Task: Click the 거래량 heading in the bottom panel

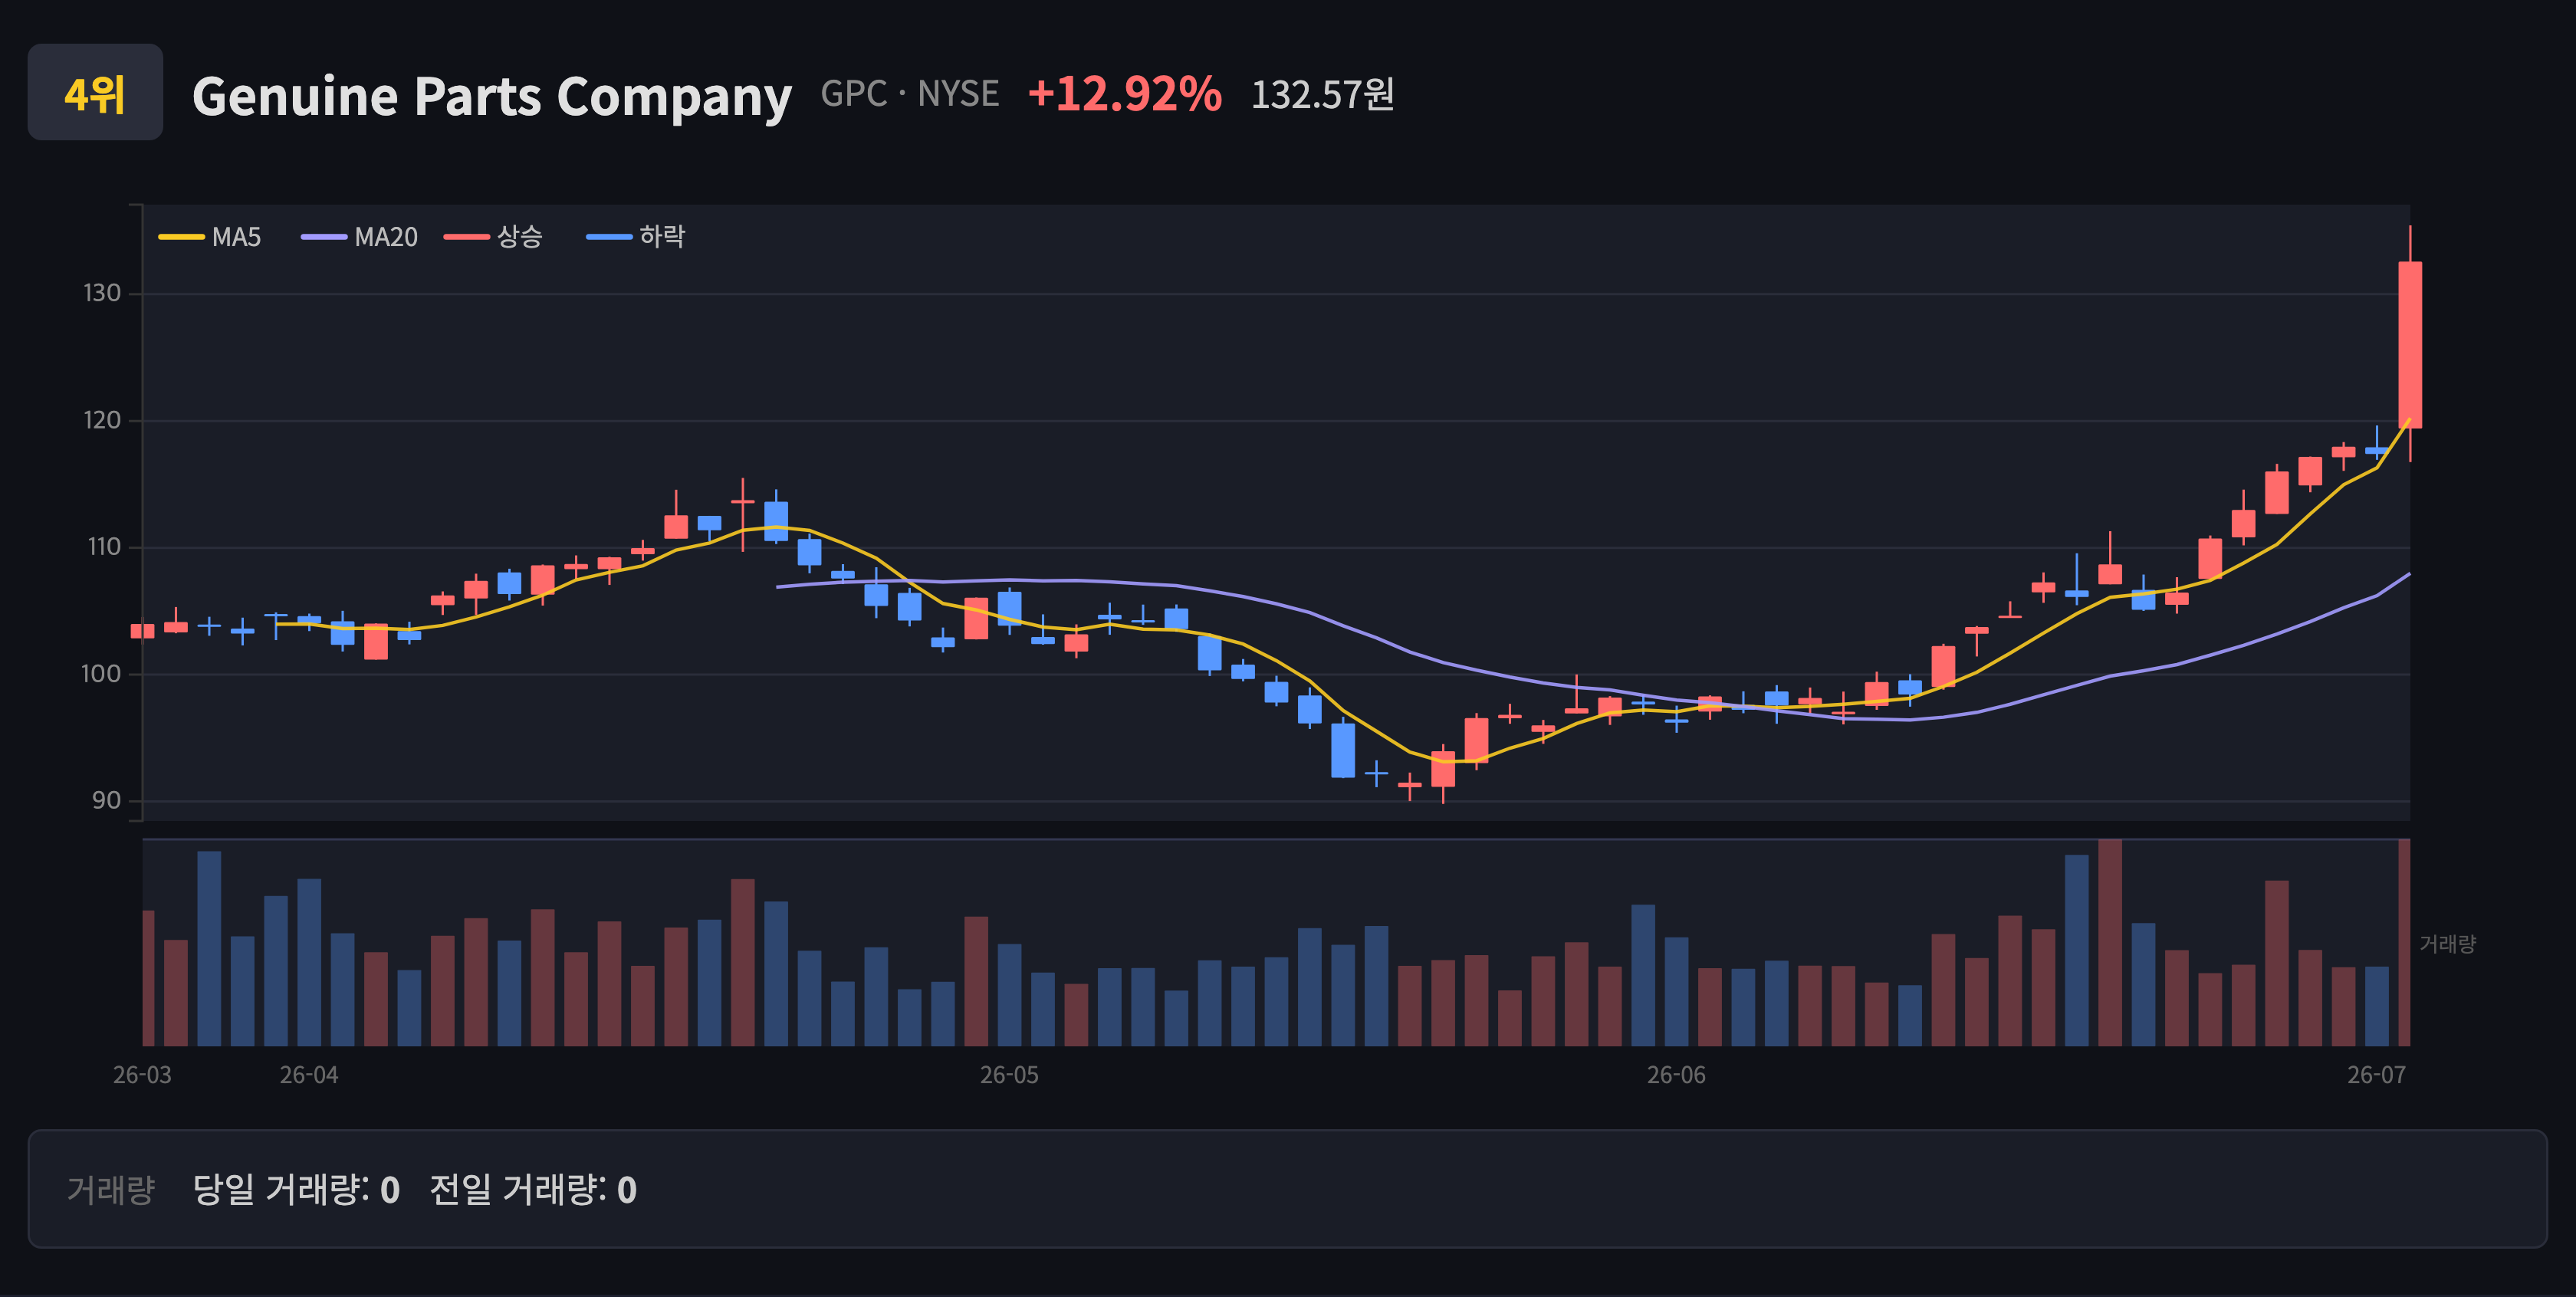Action: 111,1189
